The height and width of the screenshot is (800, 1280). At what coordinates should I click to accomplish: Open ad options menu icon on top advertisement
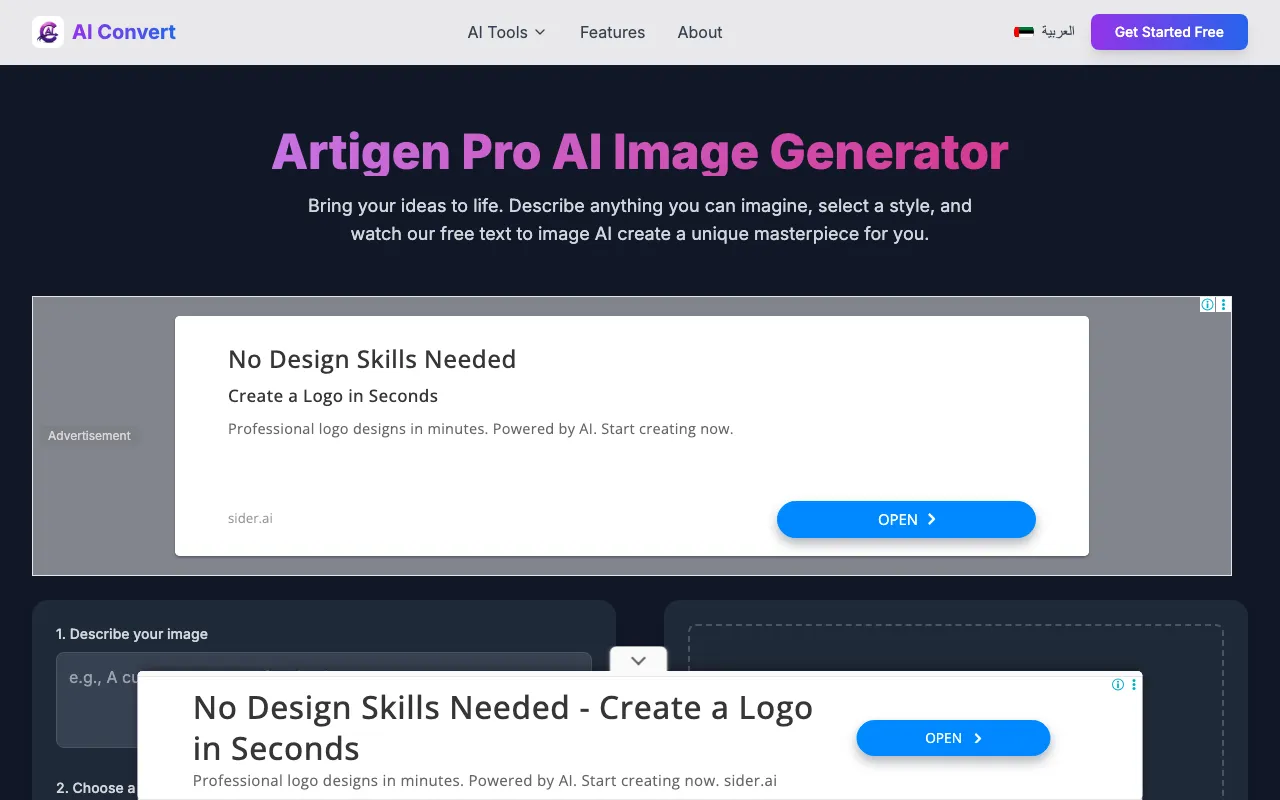(1224, 305)
